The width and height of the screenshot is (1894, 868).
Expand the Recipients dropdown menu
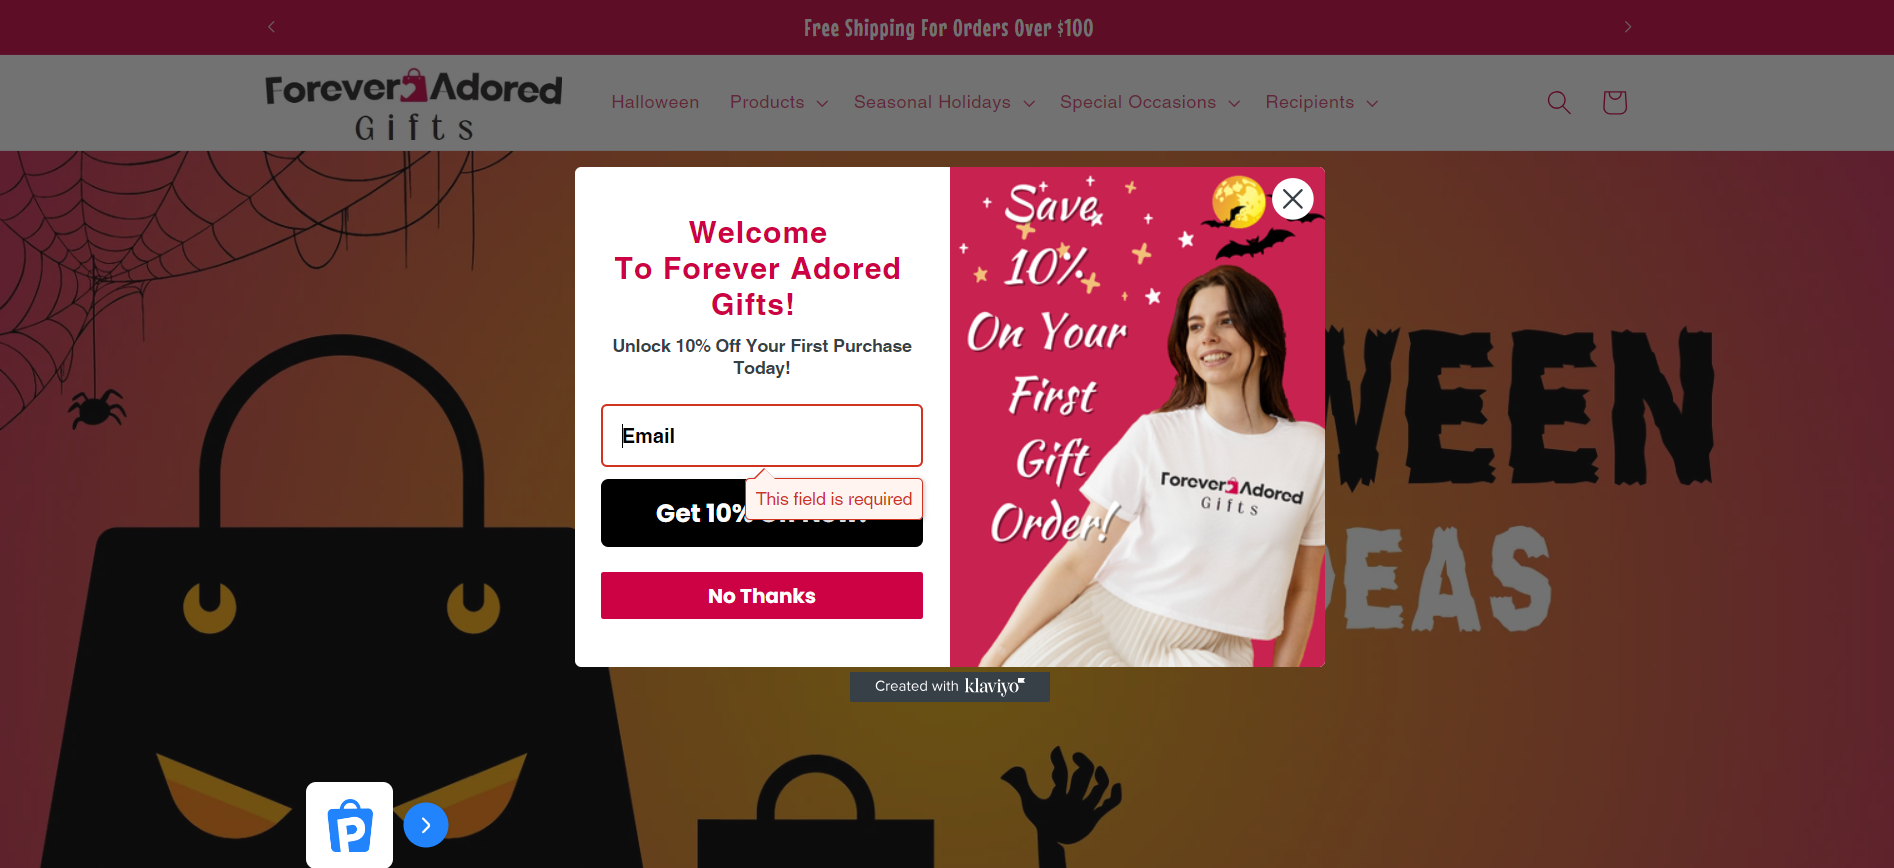click(1321, 102)
